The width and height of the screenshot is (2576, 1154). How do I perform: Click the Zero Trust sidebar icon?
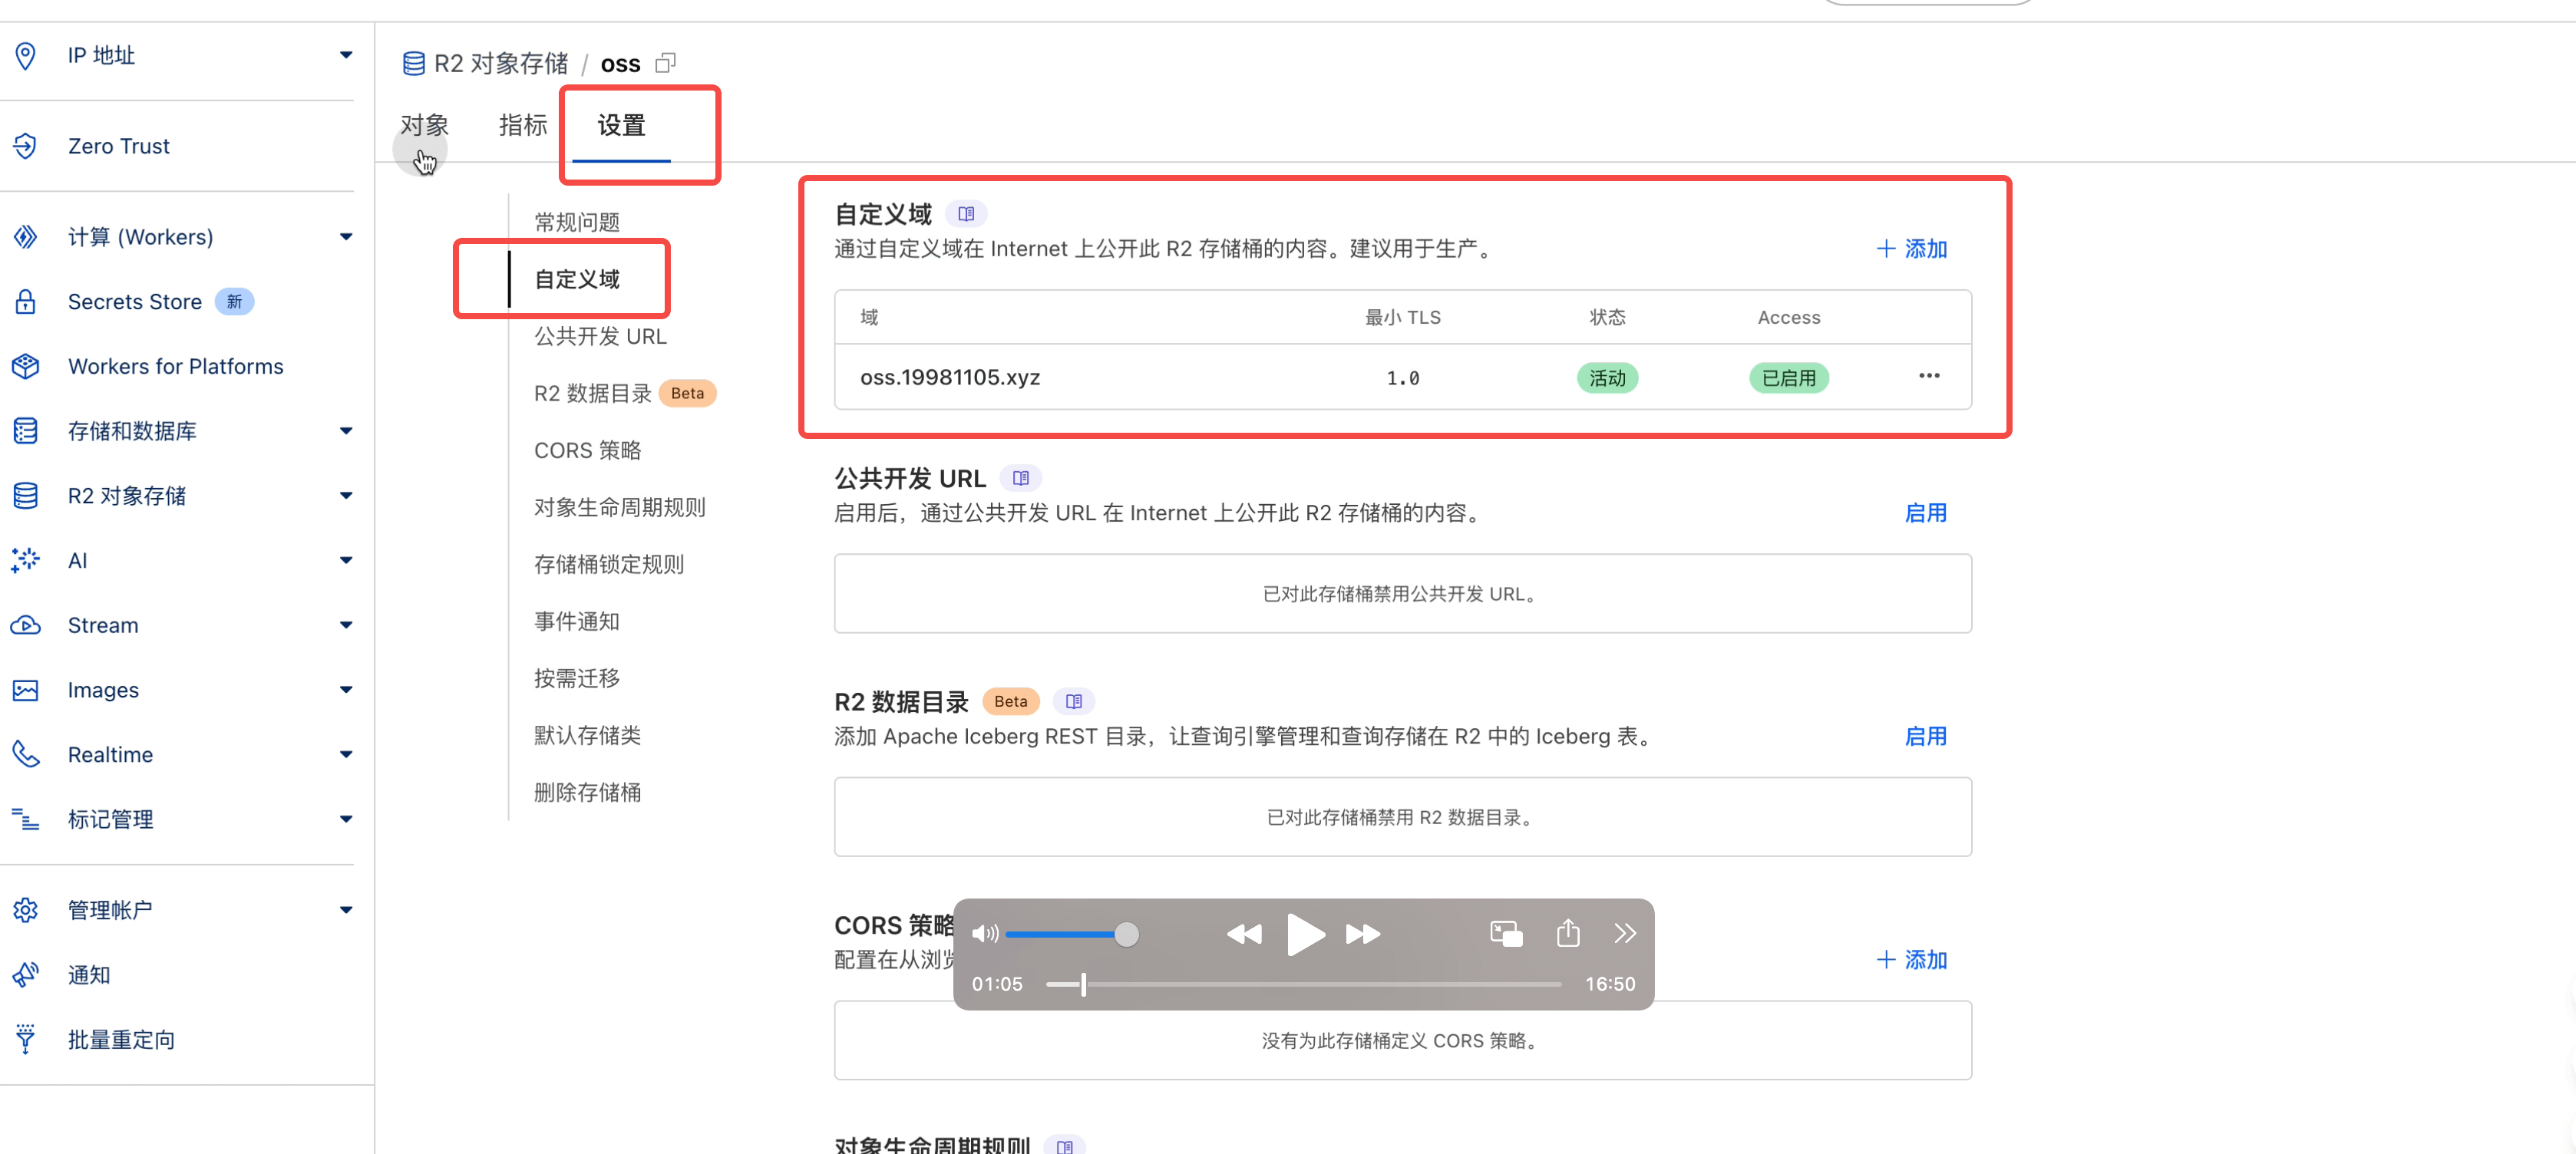tap(26, 146)
